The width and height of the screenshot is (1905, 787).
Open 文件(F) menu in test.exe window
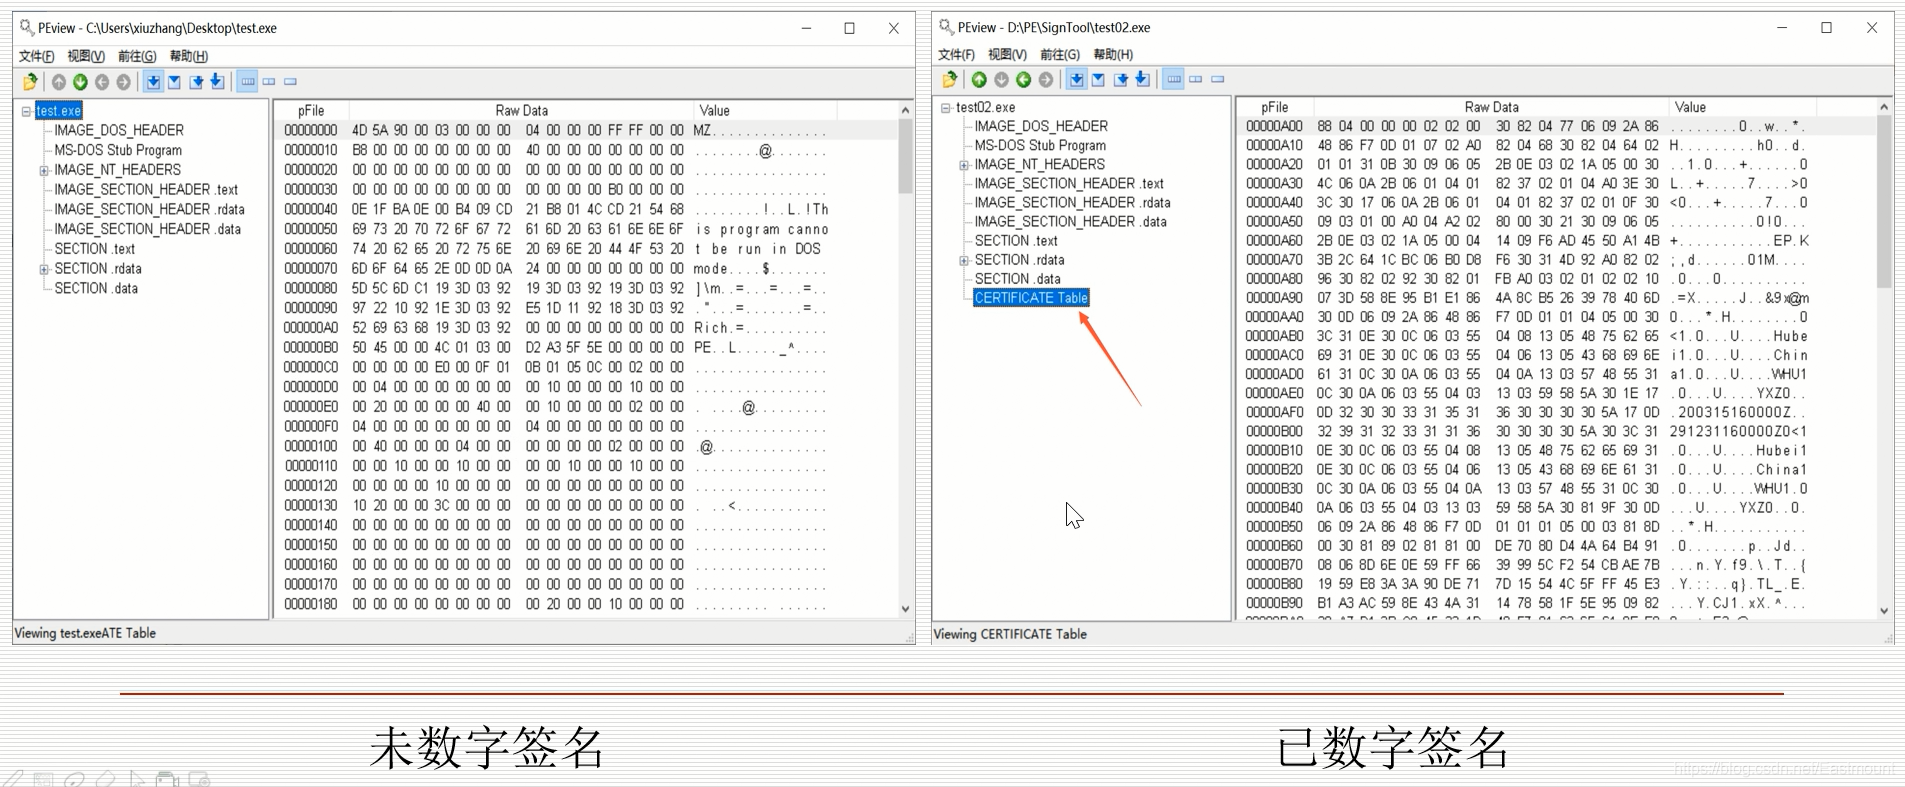coord(37,56)
